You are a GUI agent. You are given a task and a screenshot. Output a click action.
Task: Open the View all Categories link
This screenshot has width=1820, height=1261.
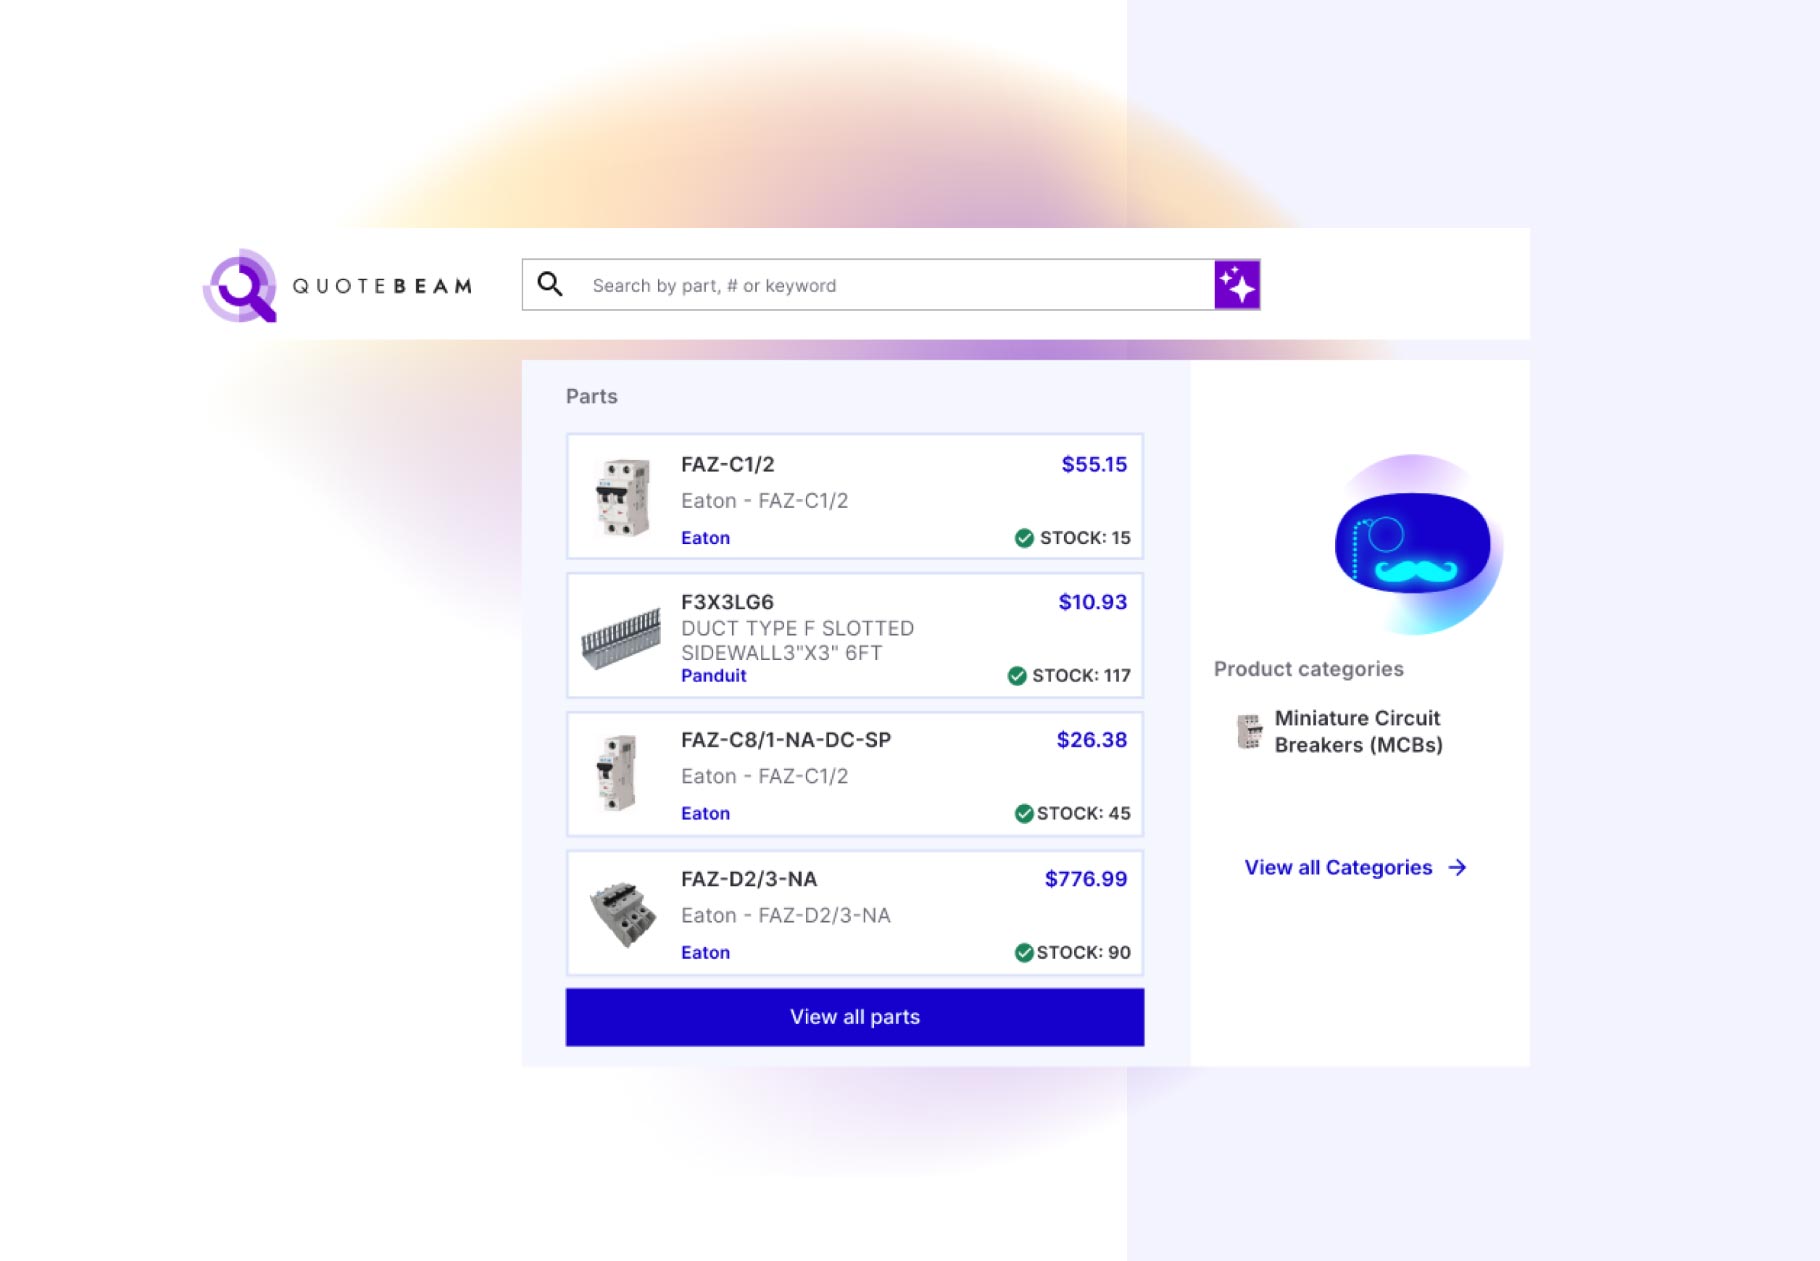coord(1338,867)
